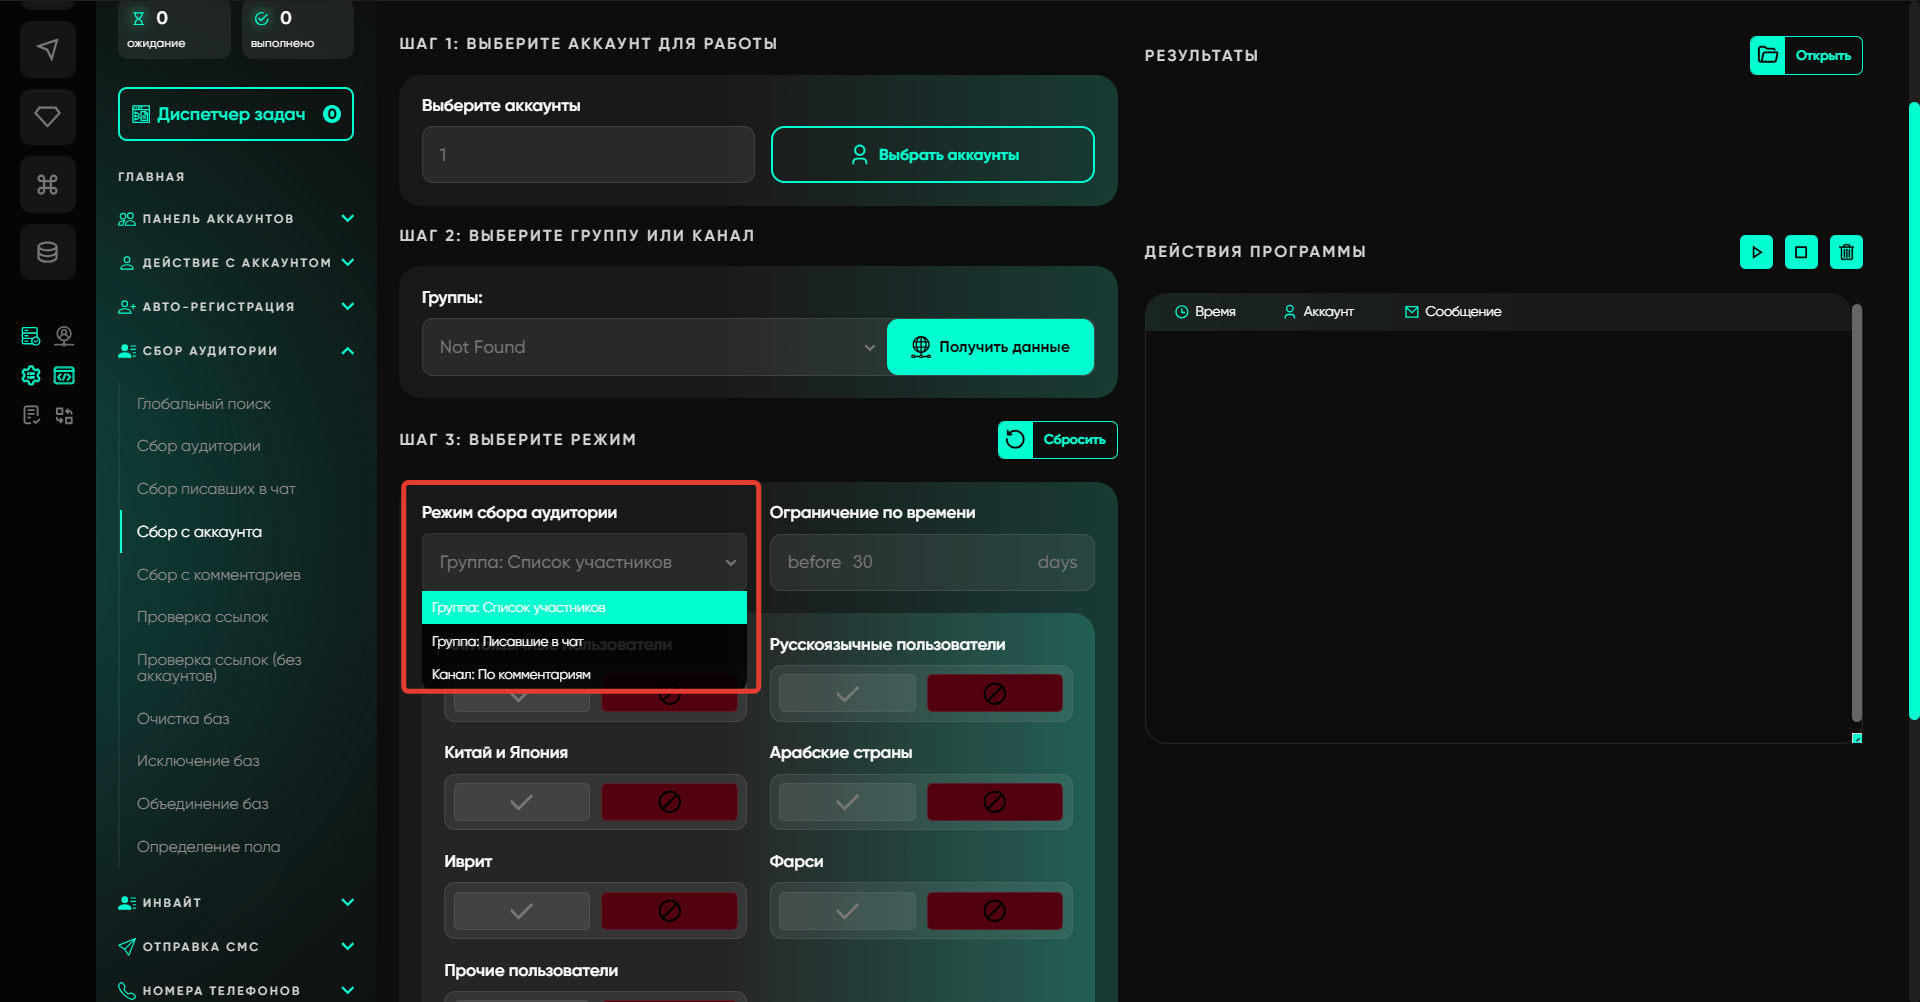Enable the checkmark toggle for Китай и Япония
Image resolution: width=1920 pixels, height=1002 pixels.
521,802
